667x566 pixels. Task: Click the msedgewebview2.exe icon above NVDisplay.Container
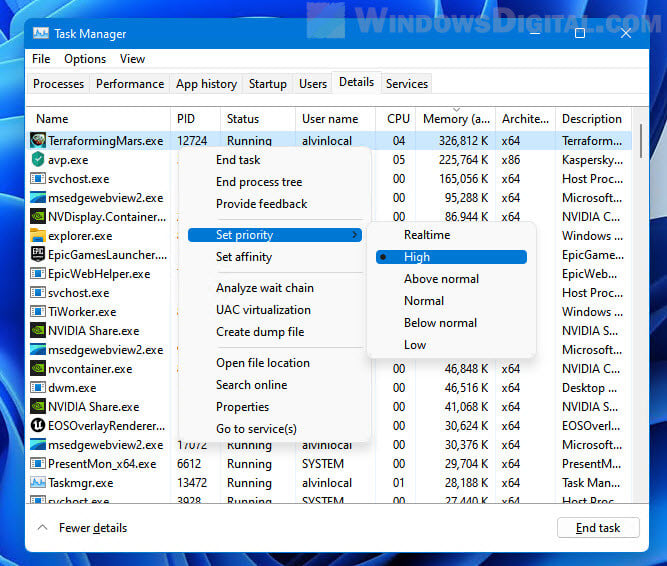[38, 197]
